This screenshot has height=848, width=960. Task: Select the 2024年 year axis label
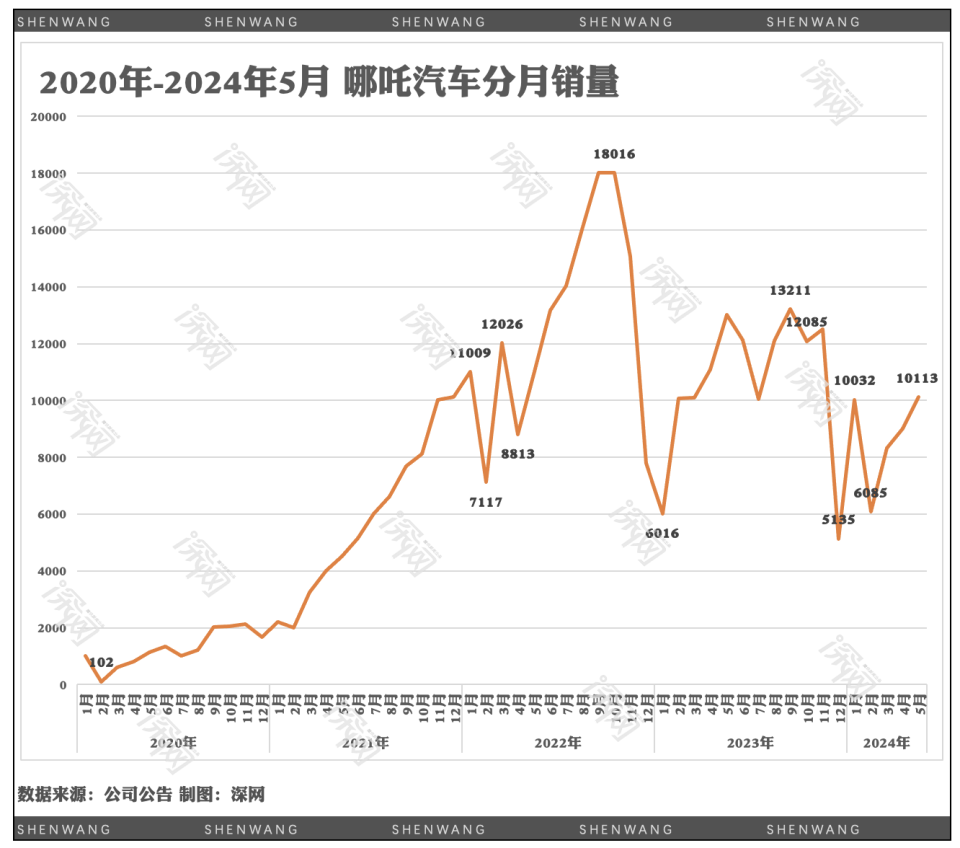pos(886,742)
